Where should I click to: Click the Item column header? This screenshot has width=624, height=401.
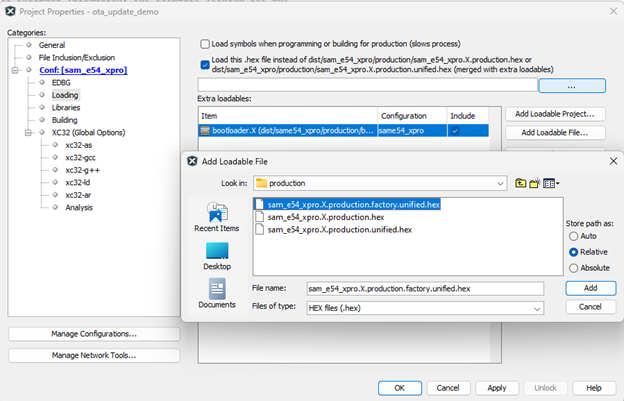tap(288, 116)
